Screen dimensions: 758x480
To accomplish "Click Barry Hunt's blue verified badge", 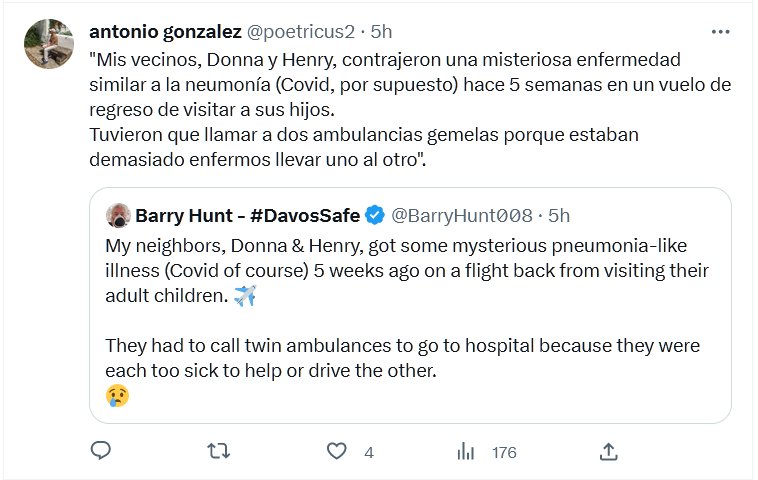I will pyautogui.click(x=375, y=215).
